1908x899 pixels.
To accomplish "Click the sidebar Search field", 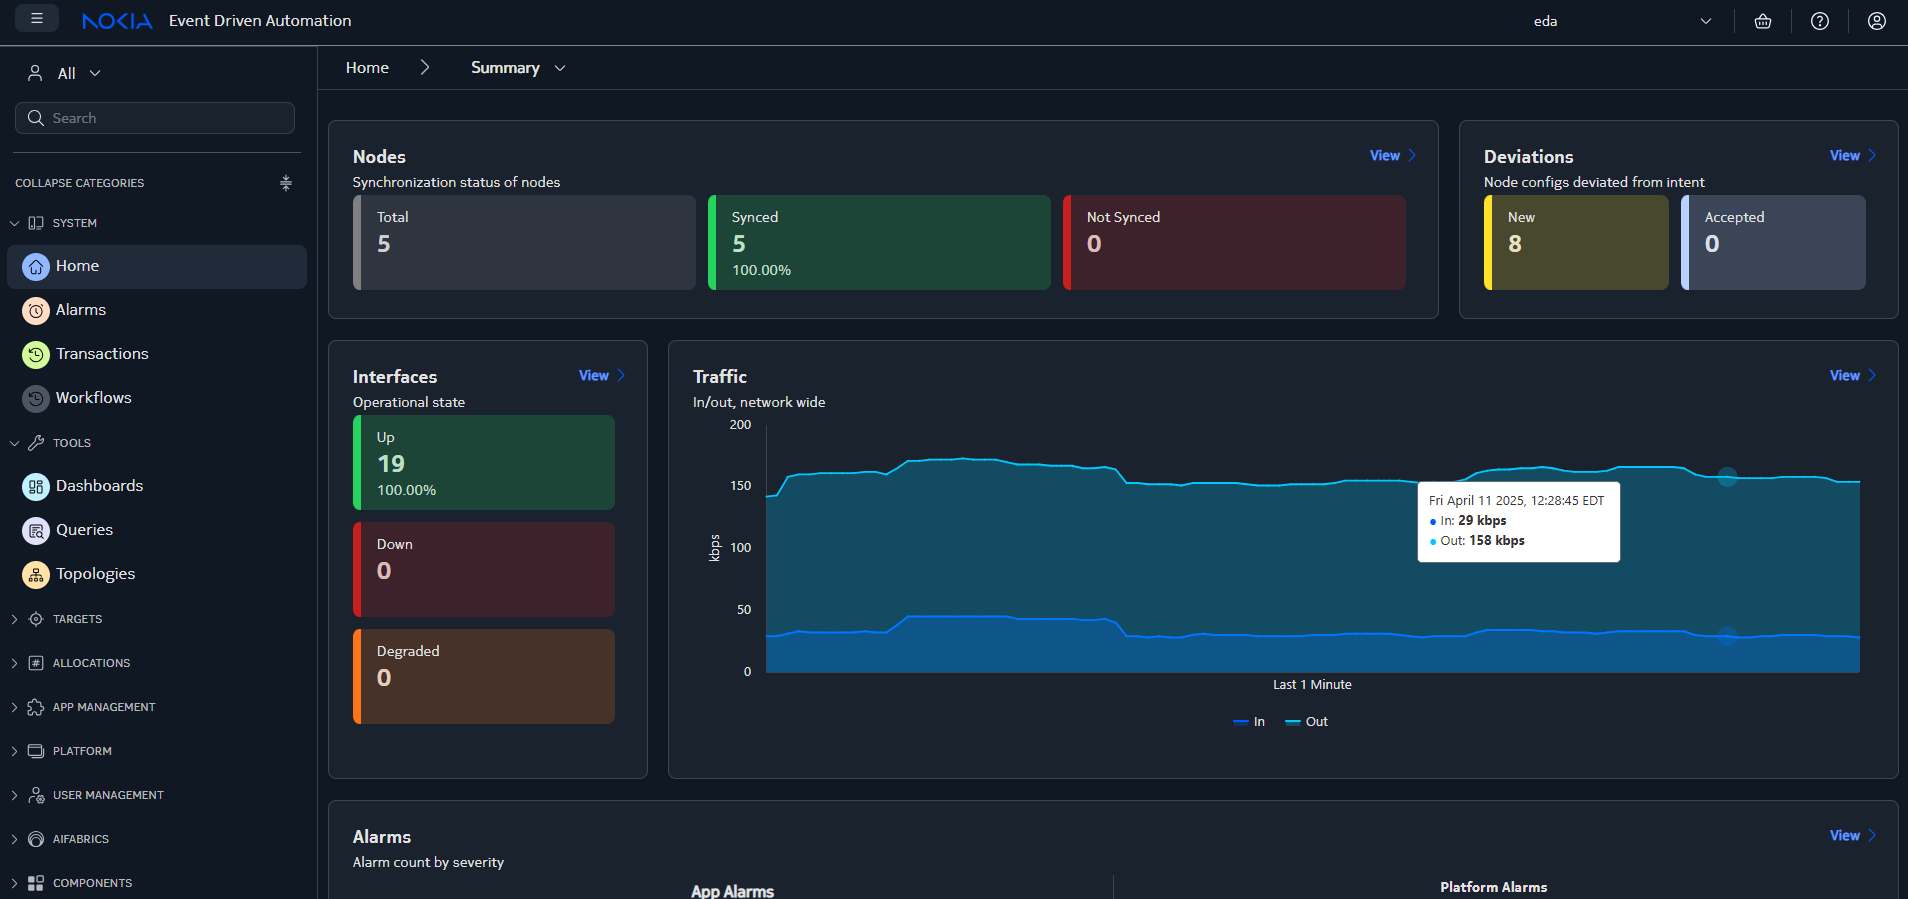I will [155, 118].
